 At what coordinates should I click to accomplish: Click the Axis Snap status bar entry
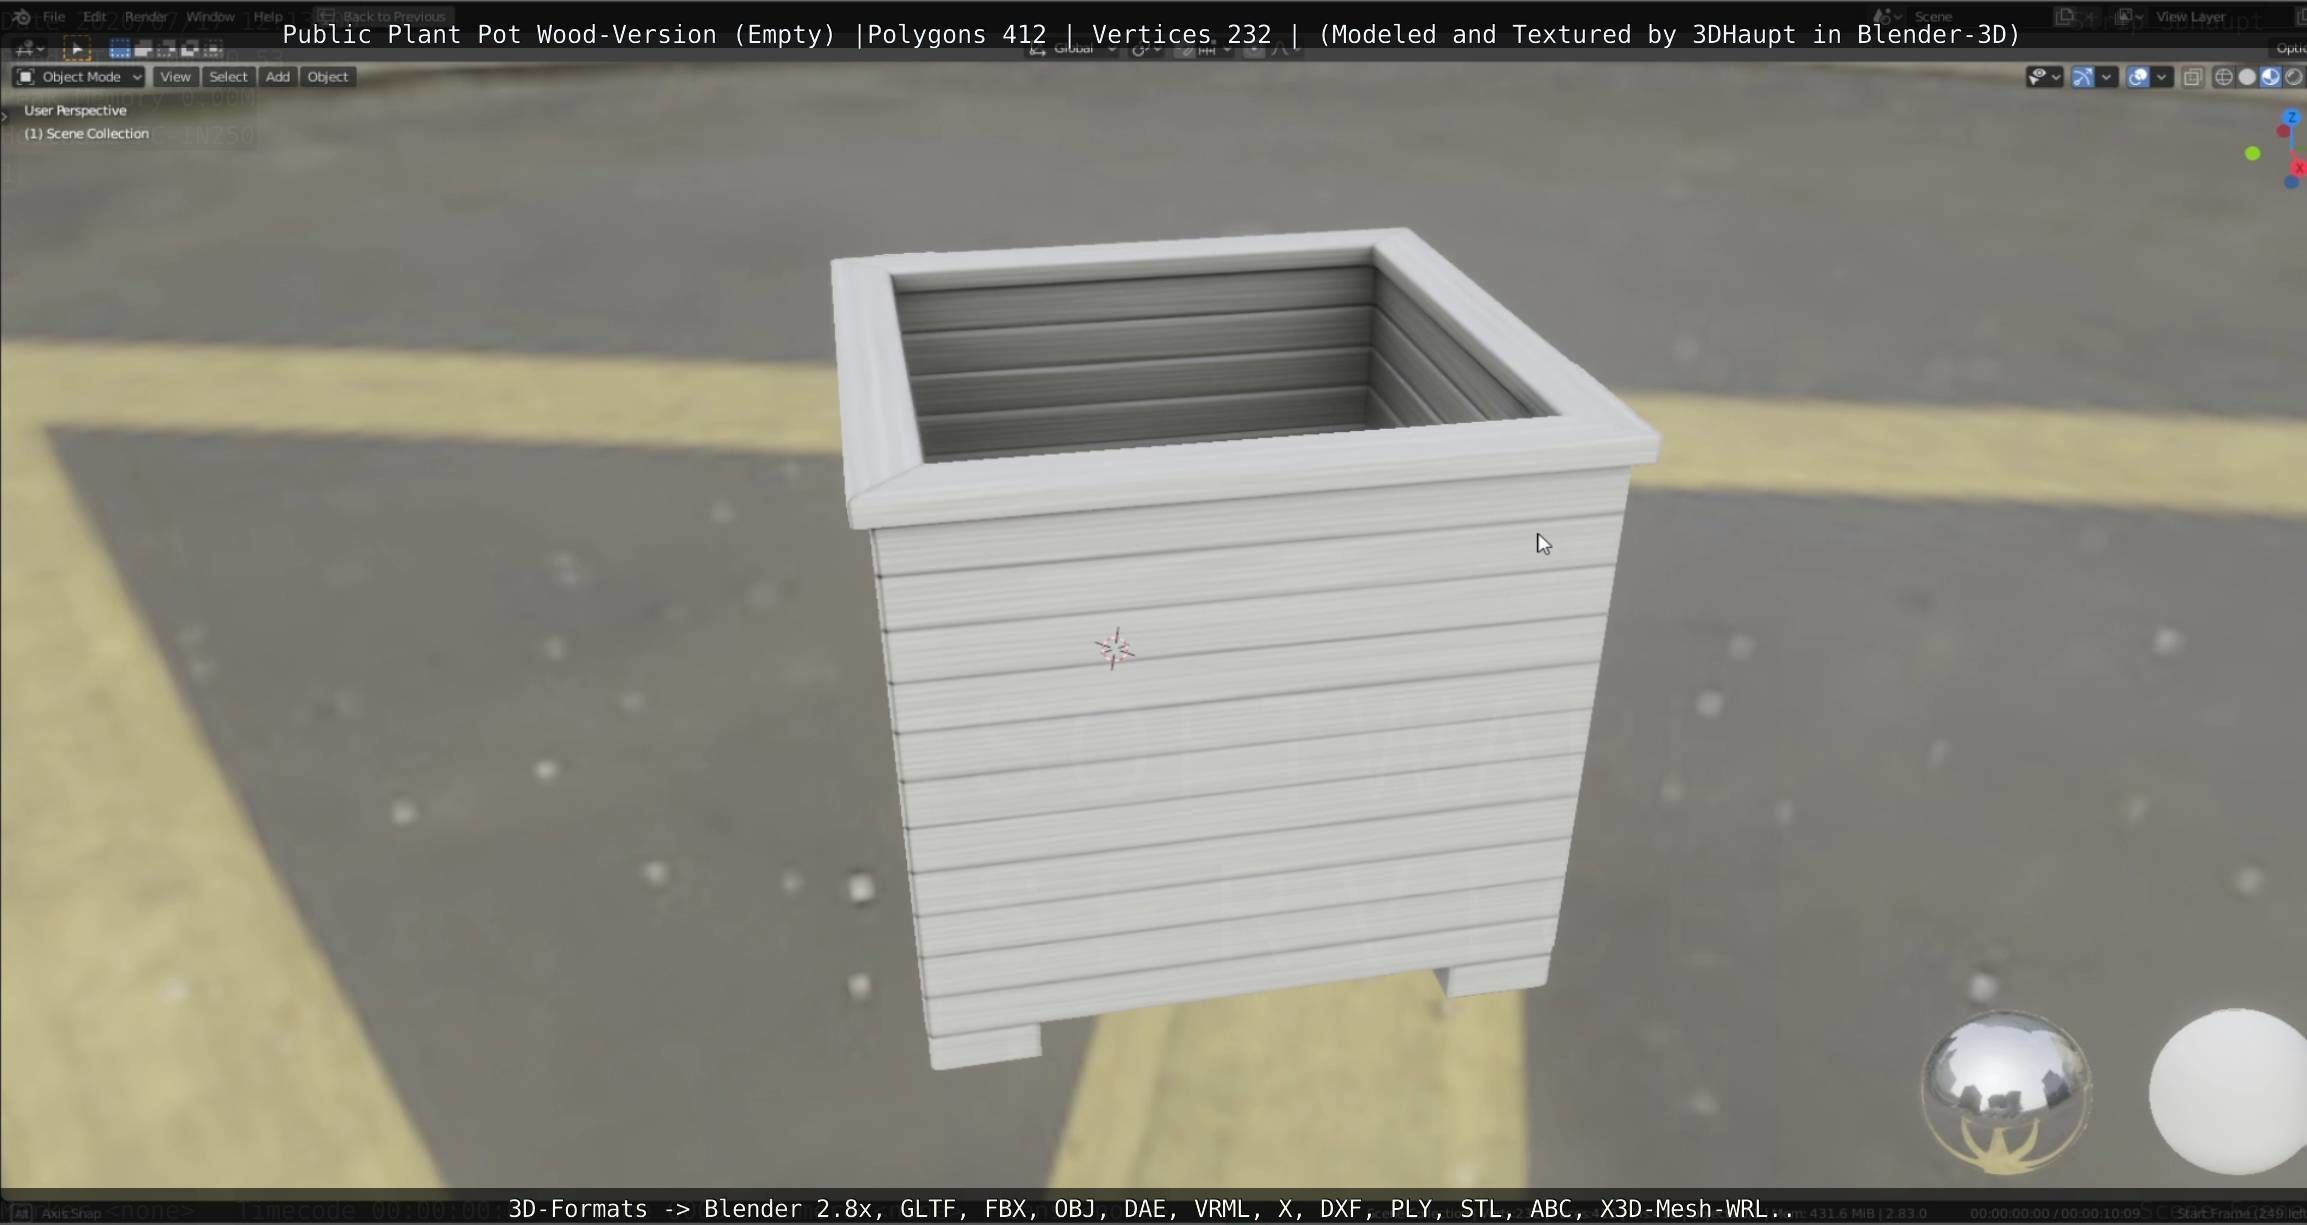(x=71, y=1213)
